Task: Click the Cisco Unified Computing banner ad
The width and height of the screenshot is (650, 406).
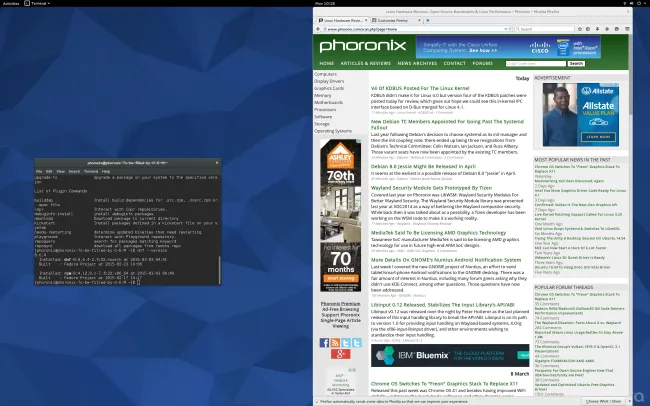Action: [508, 47]
